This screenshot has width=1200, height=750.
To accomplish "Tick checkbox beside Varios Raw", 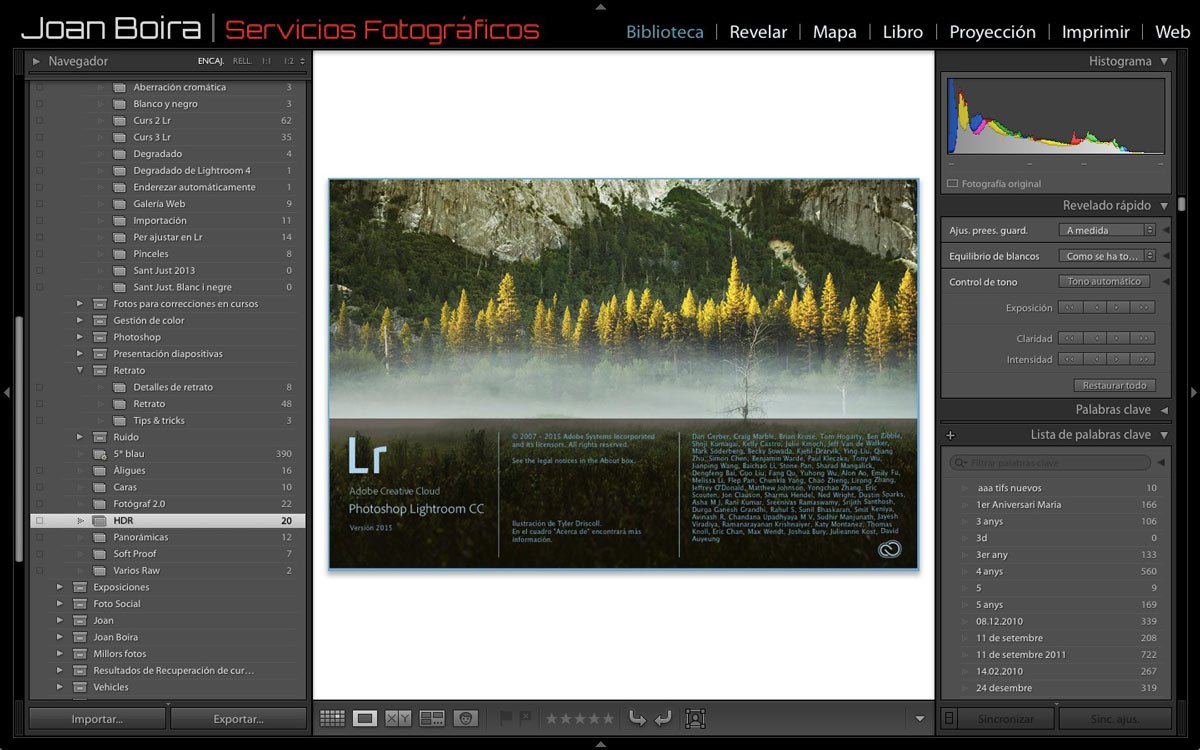I will (39, 571).
